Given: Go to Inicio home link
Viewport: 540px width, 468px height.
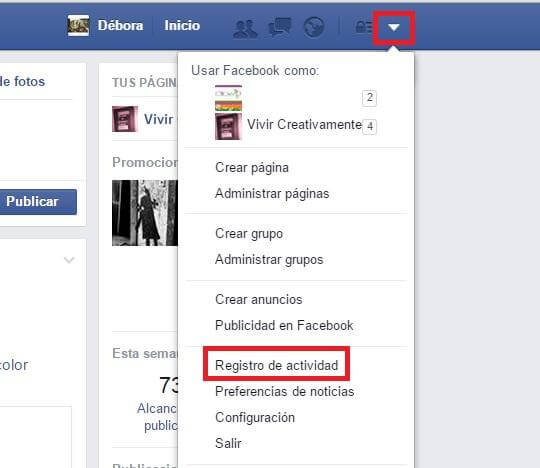Looking at the screenshot, I should (182, 25).
